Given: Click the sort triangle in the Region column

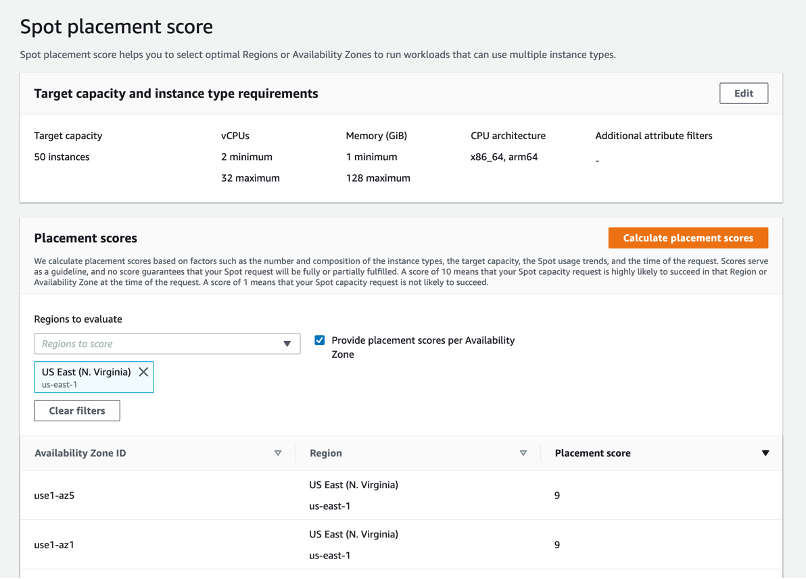Looking at the screenshot, I should (523, 453).
